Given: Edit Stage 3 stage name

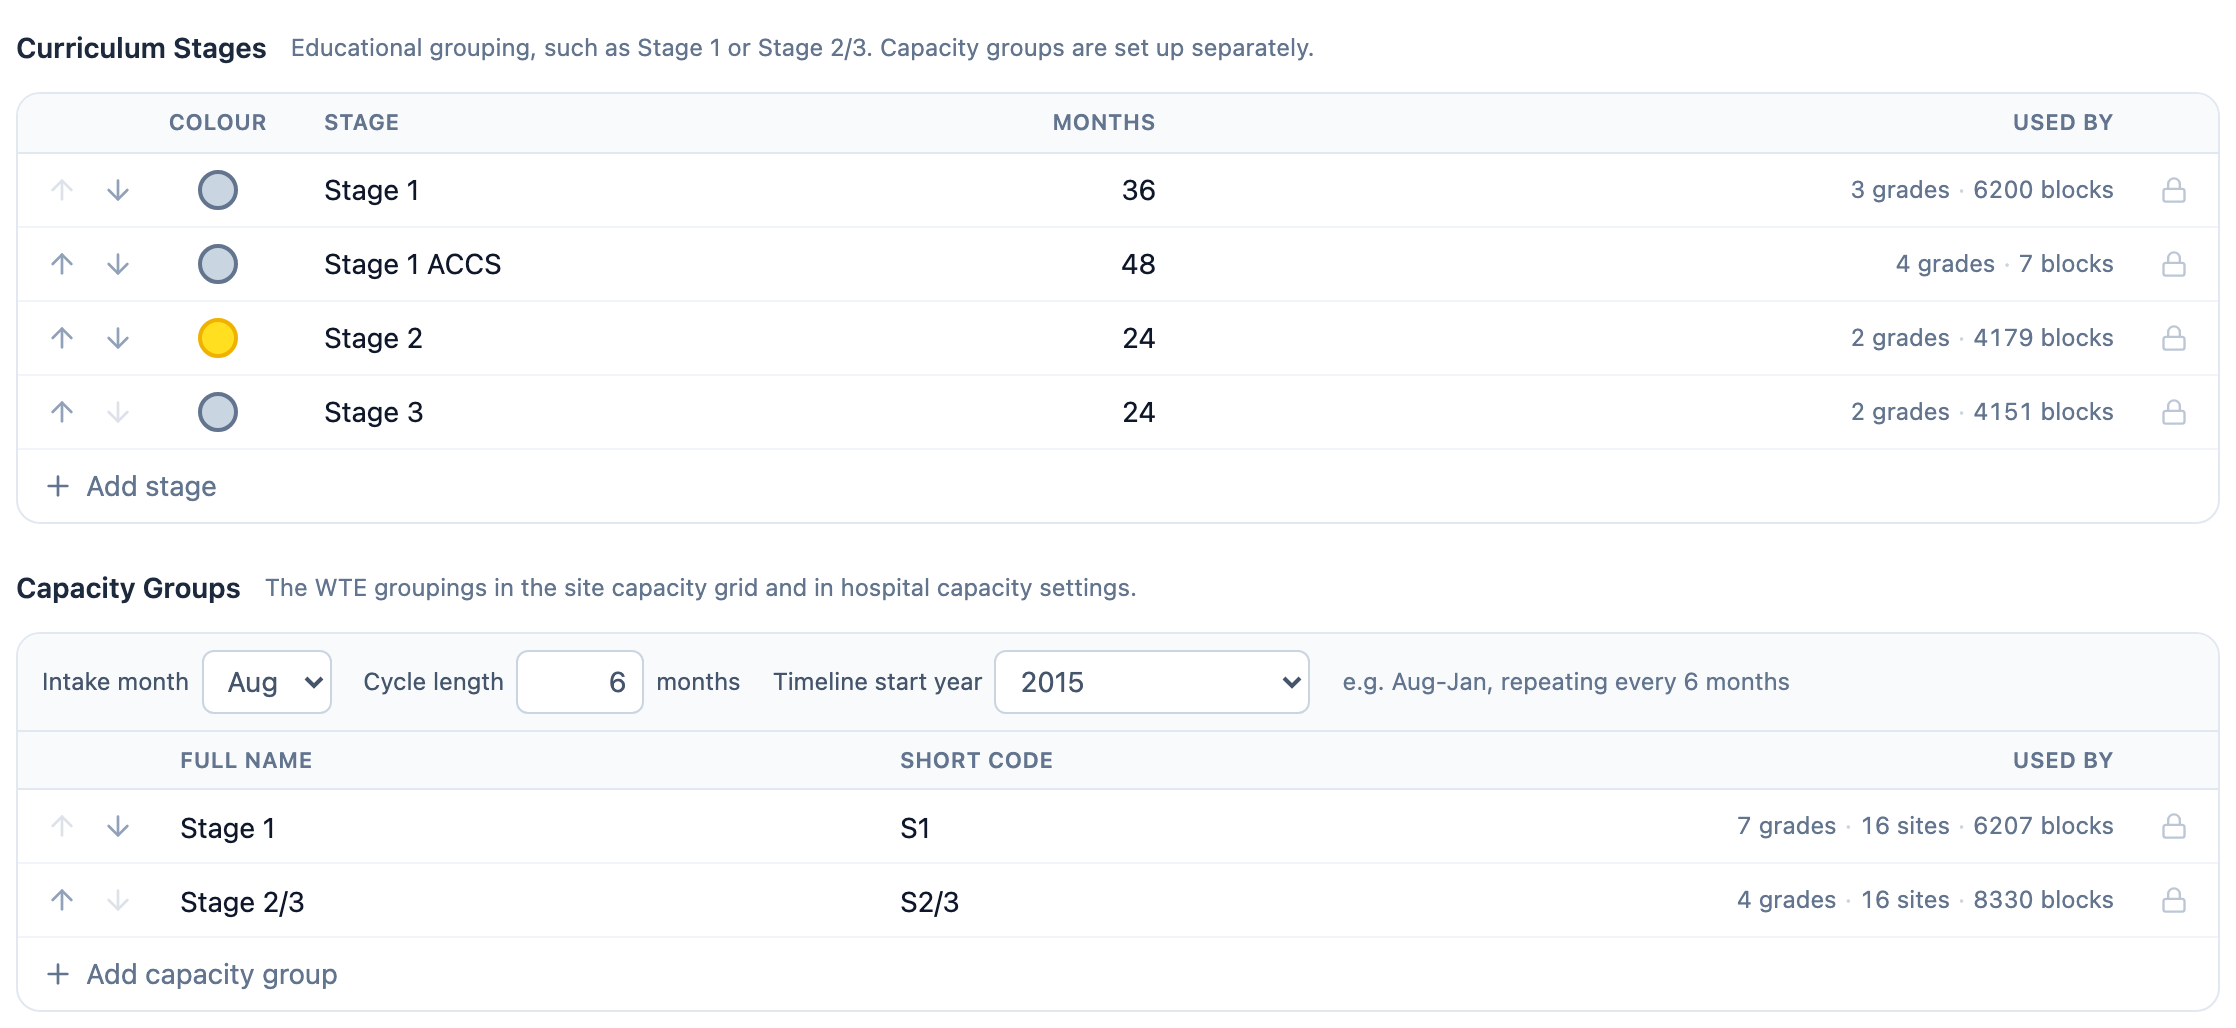Looking at the screenshot, I should (373, 412).
